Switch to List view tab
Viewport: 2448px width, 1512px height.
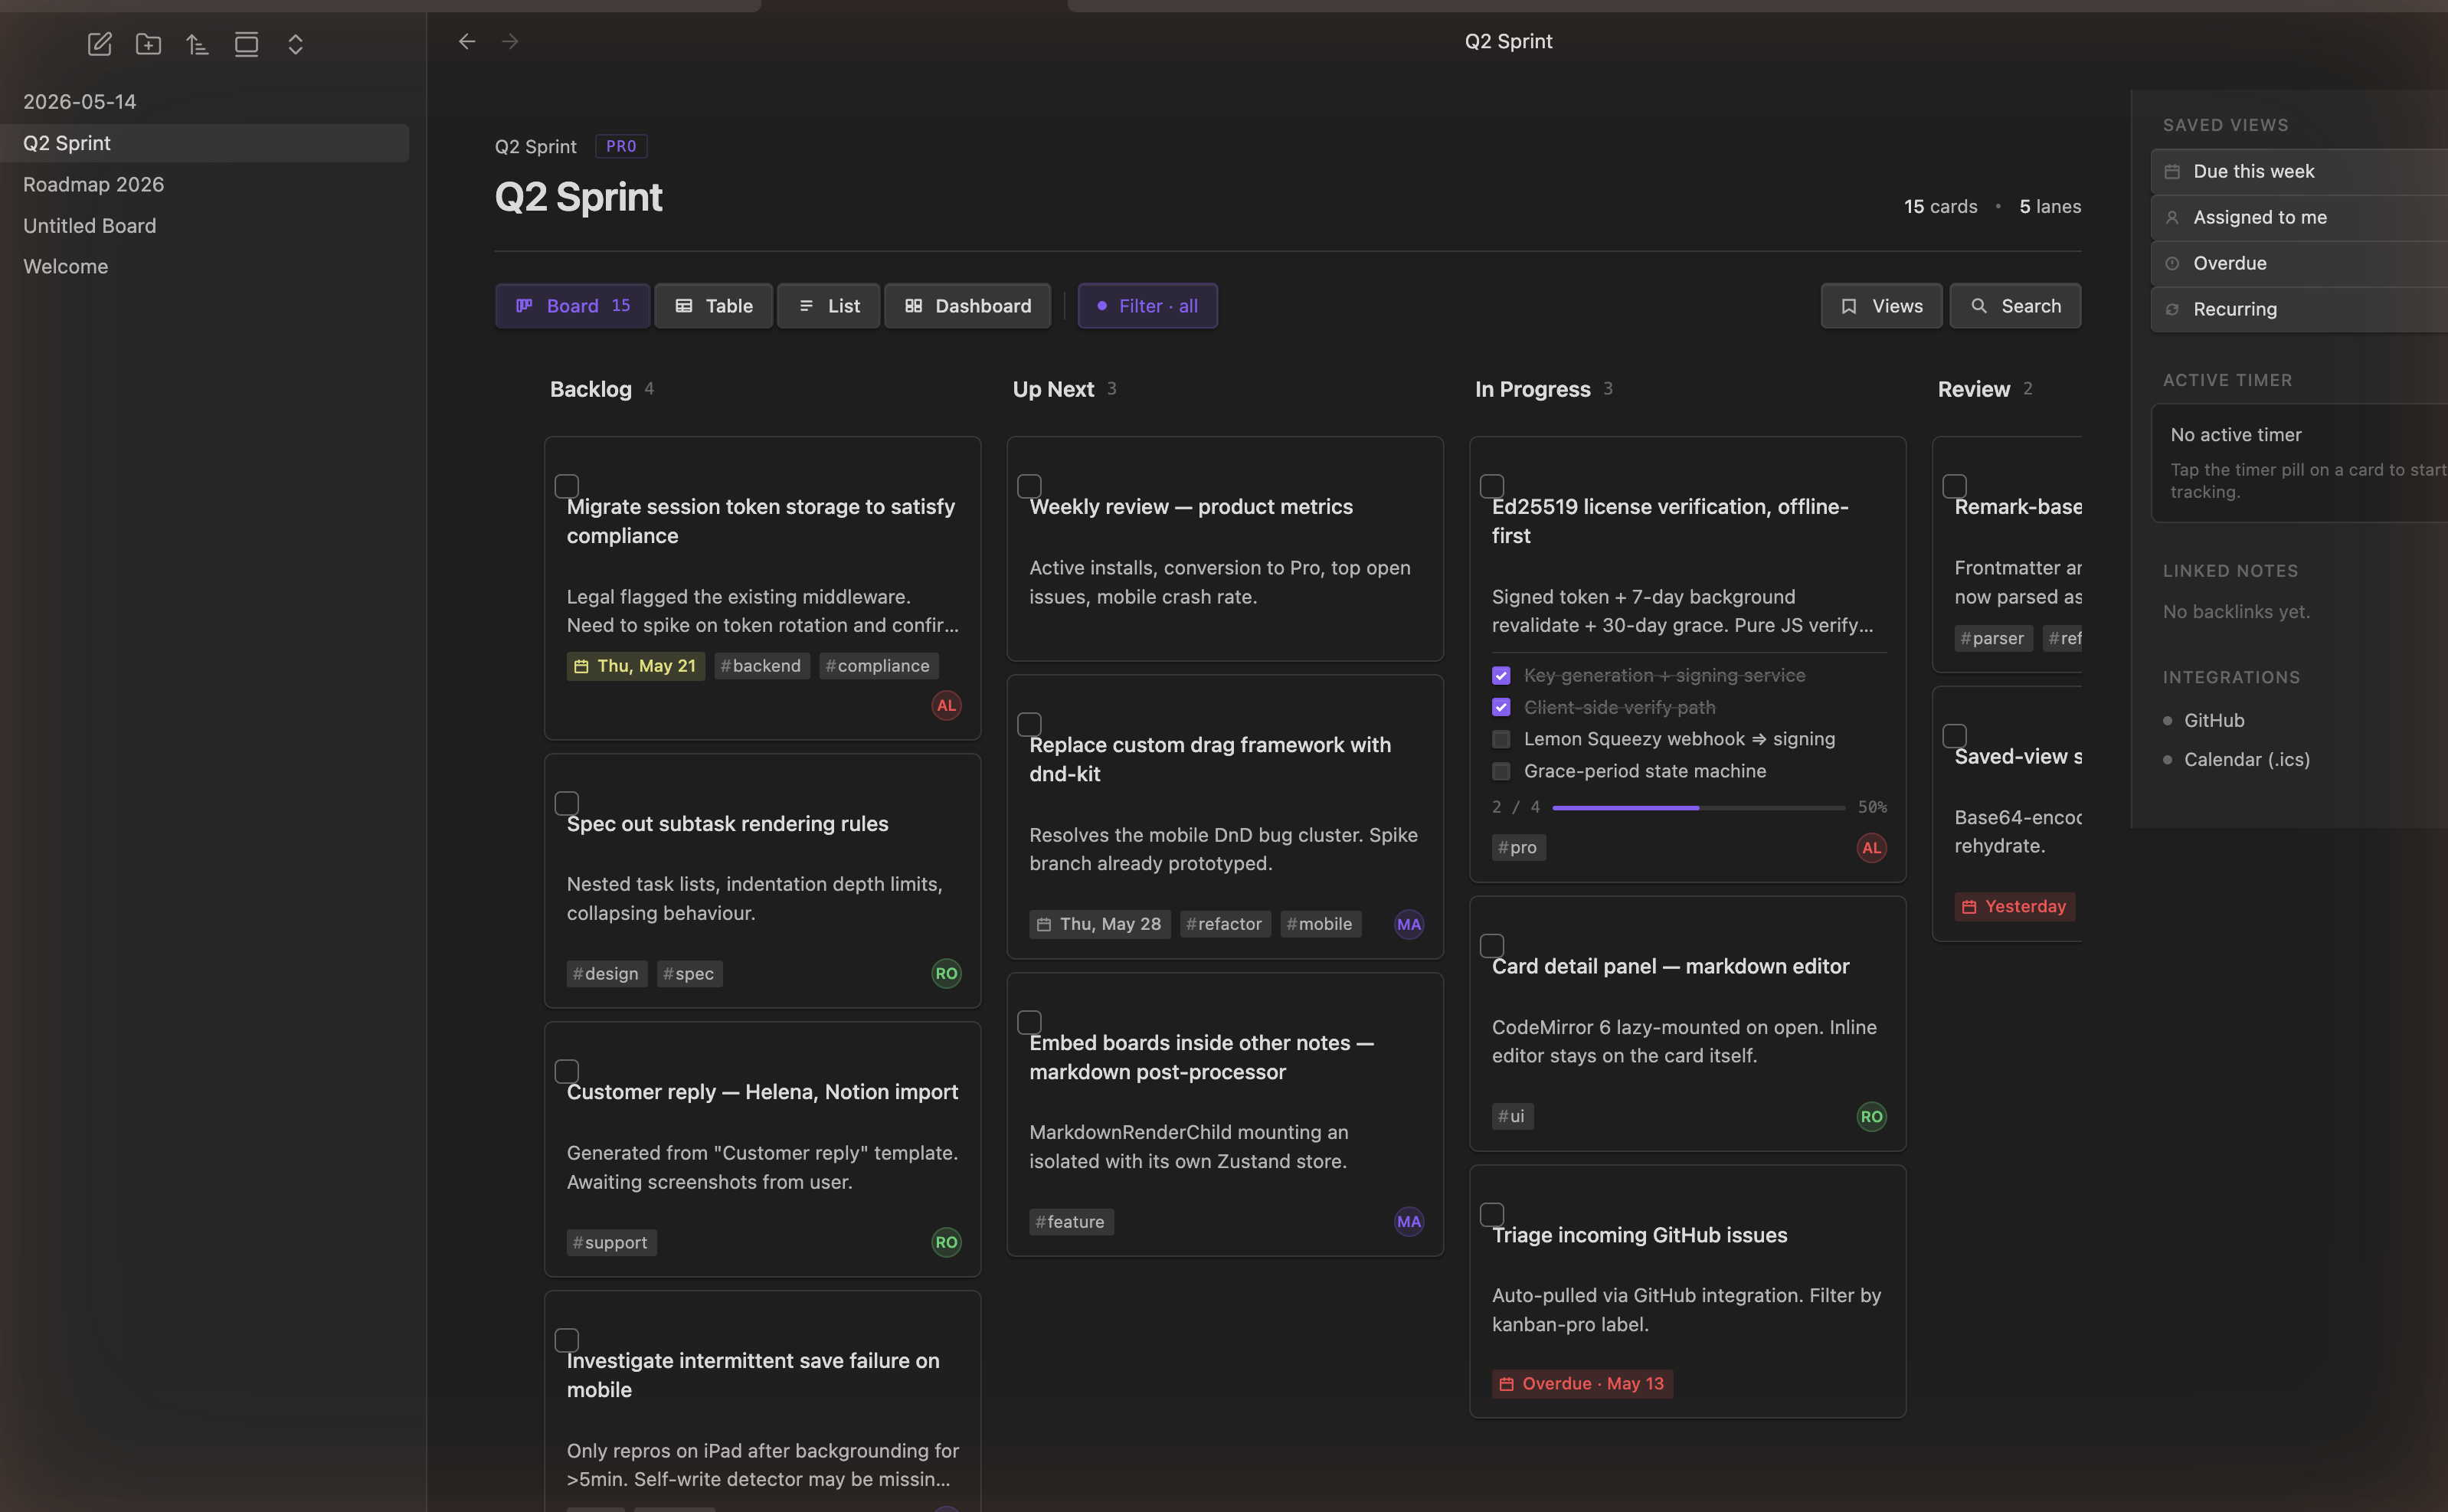829,306
